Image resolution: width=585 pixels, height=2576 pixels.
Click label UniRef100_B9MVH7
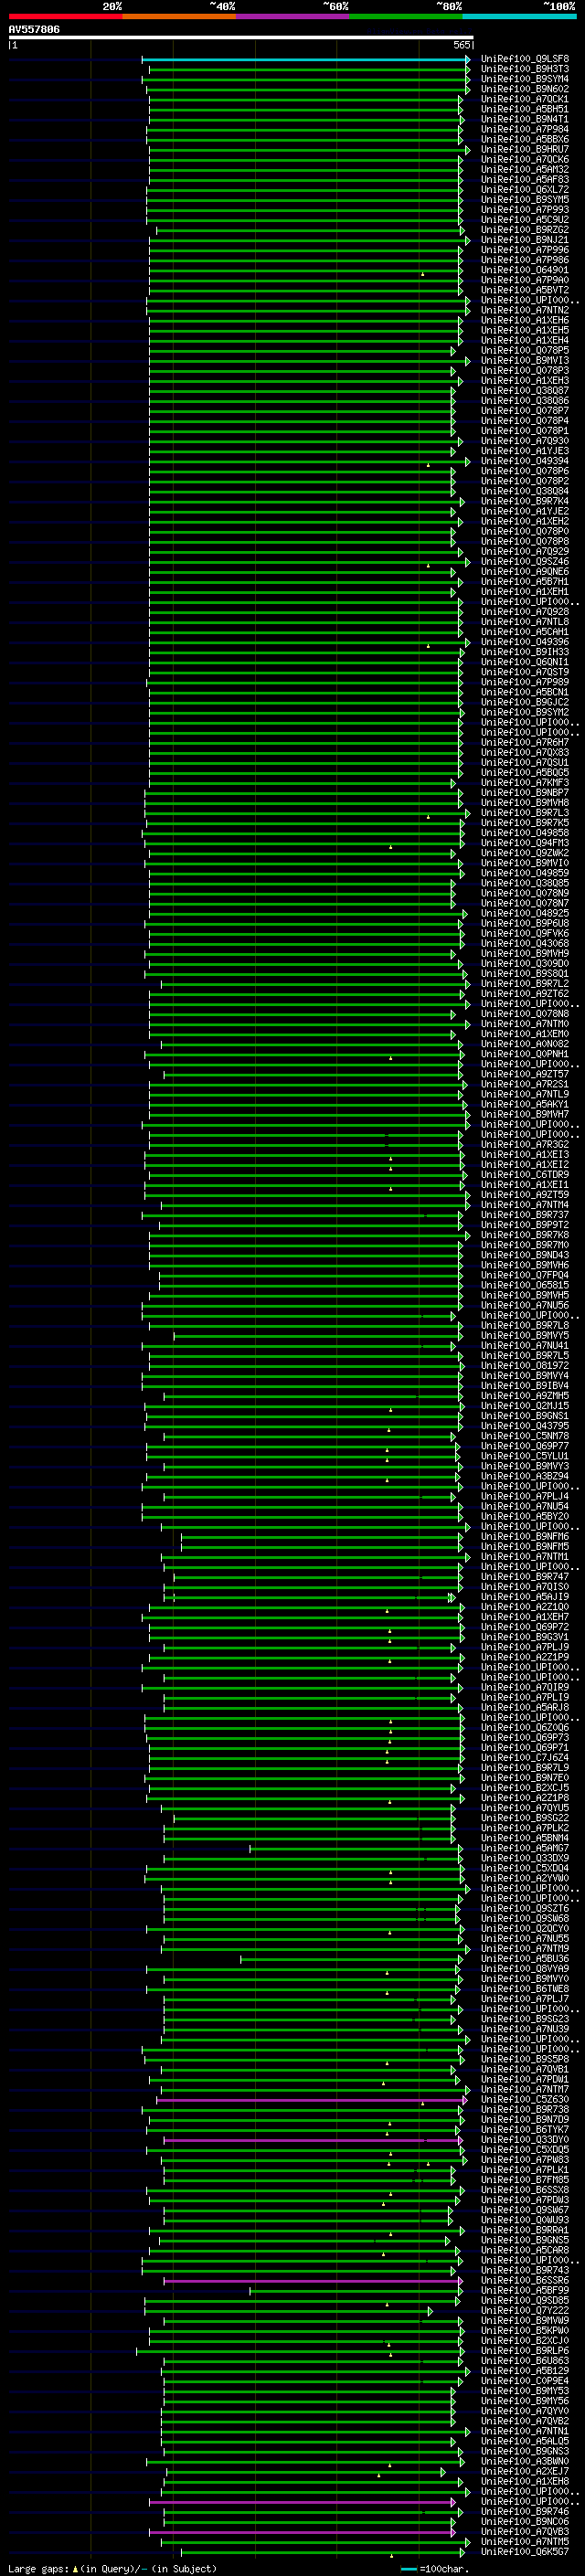click(525, 1114)
